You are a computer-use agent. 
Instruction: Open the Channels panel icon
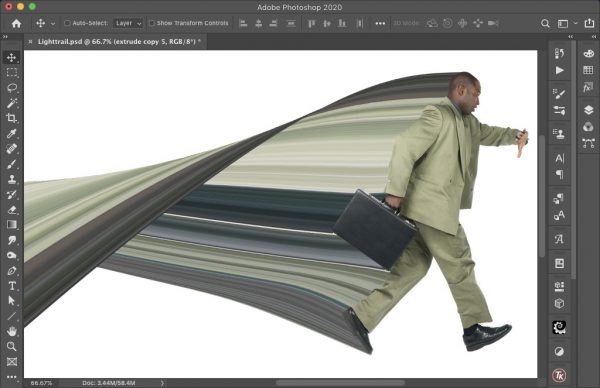click(589, 127)
